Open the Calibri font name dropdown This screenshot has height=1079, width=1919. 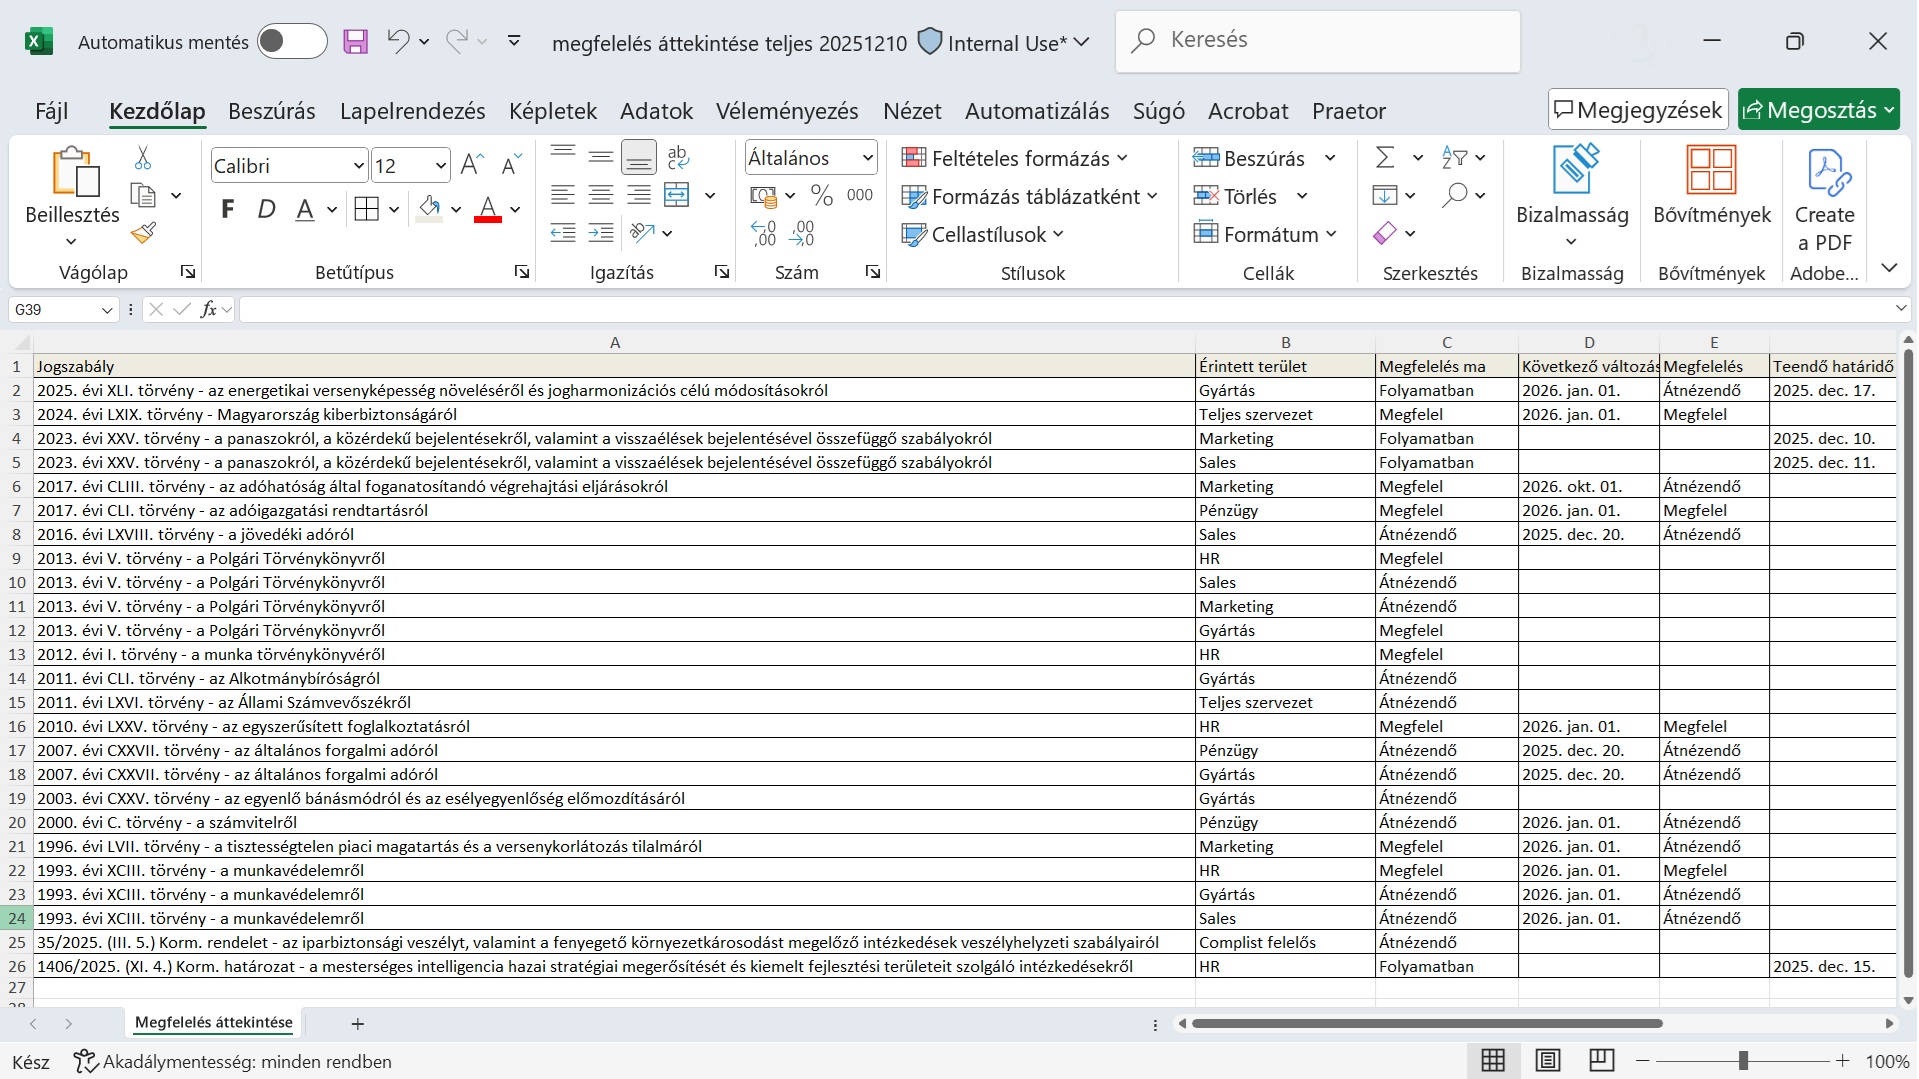click(359, 166)
